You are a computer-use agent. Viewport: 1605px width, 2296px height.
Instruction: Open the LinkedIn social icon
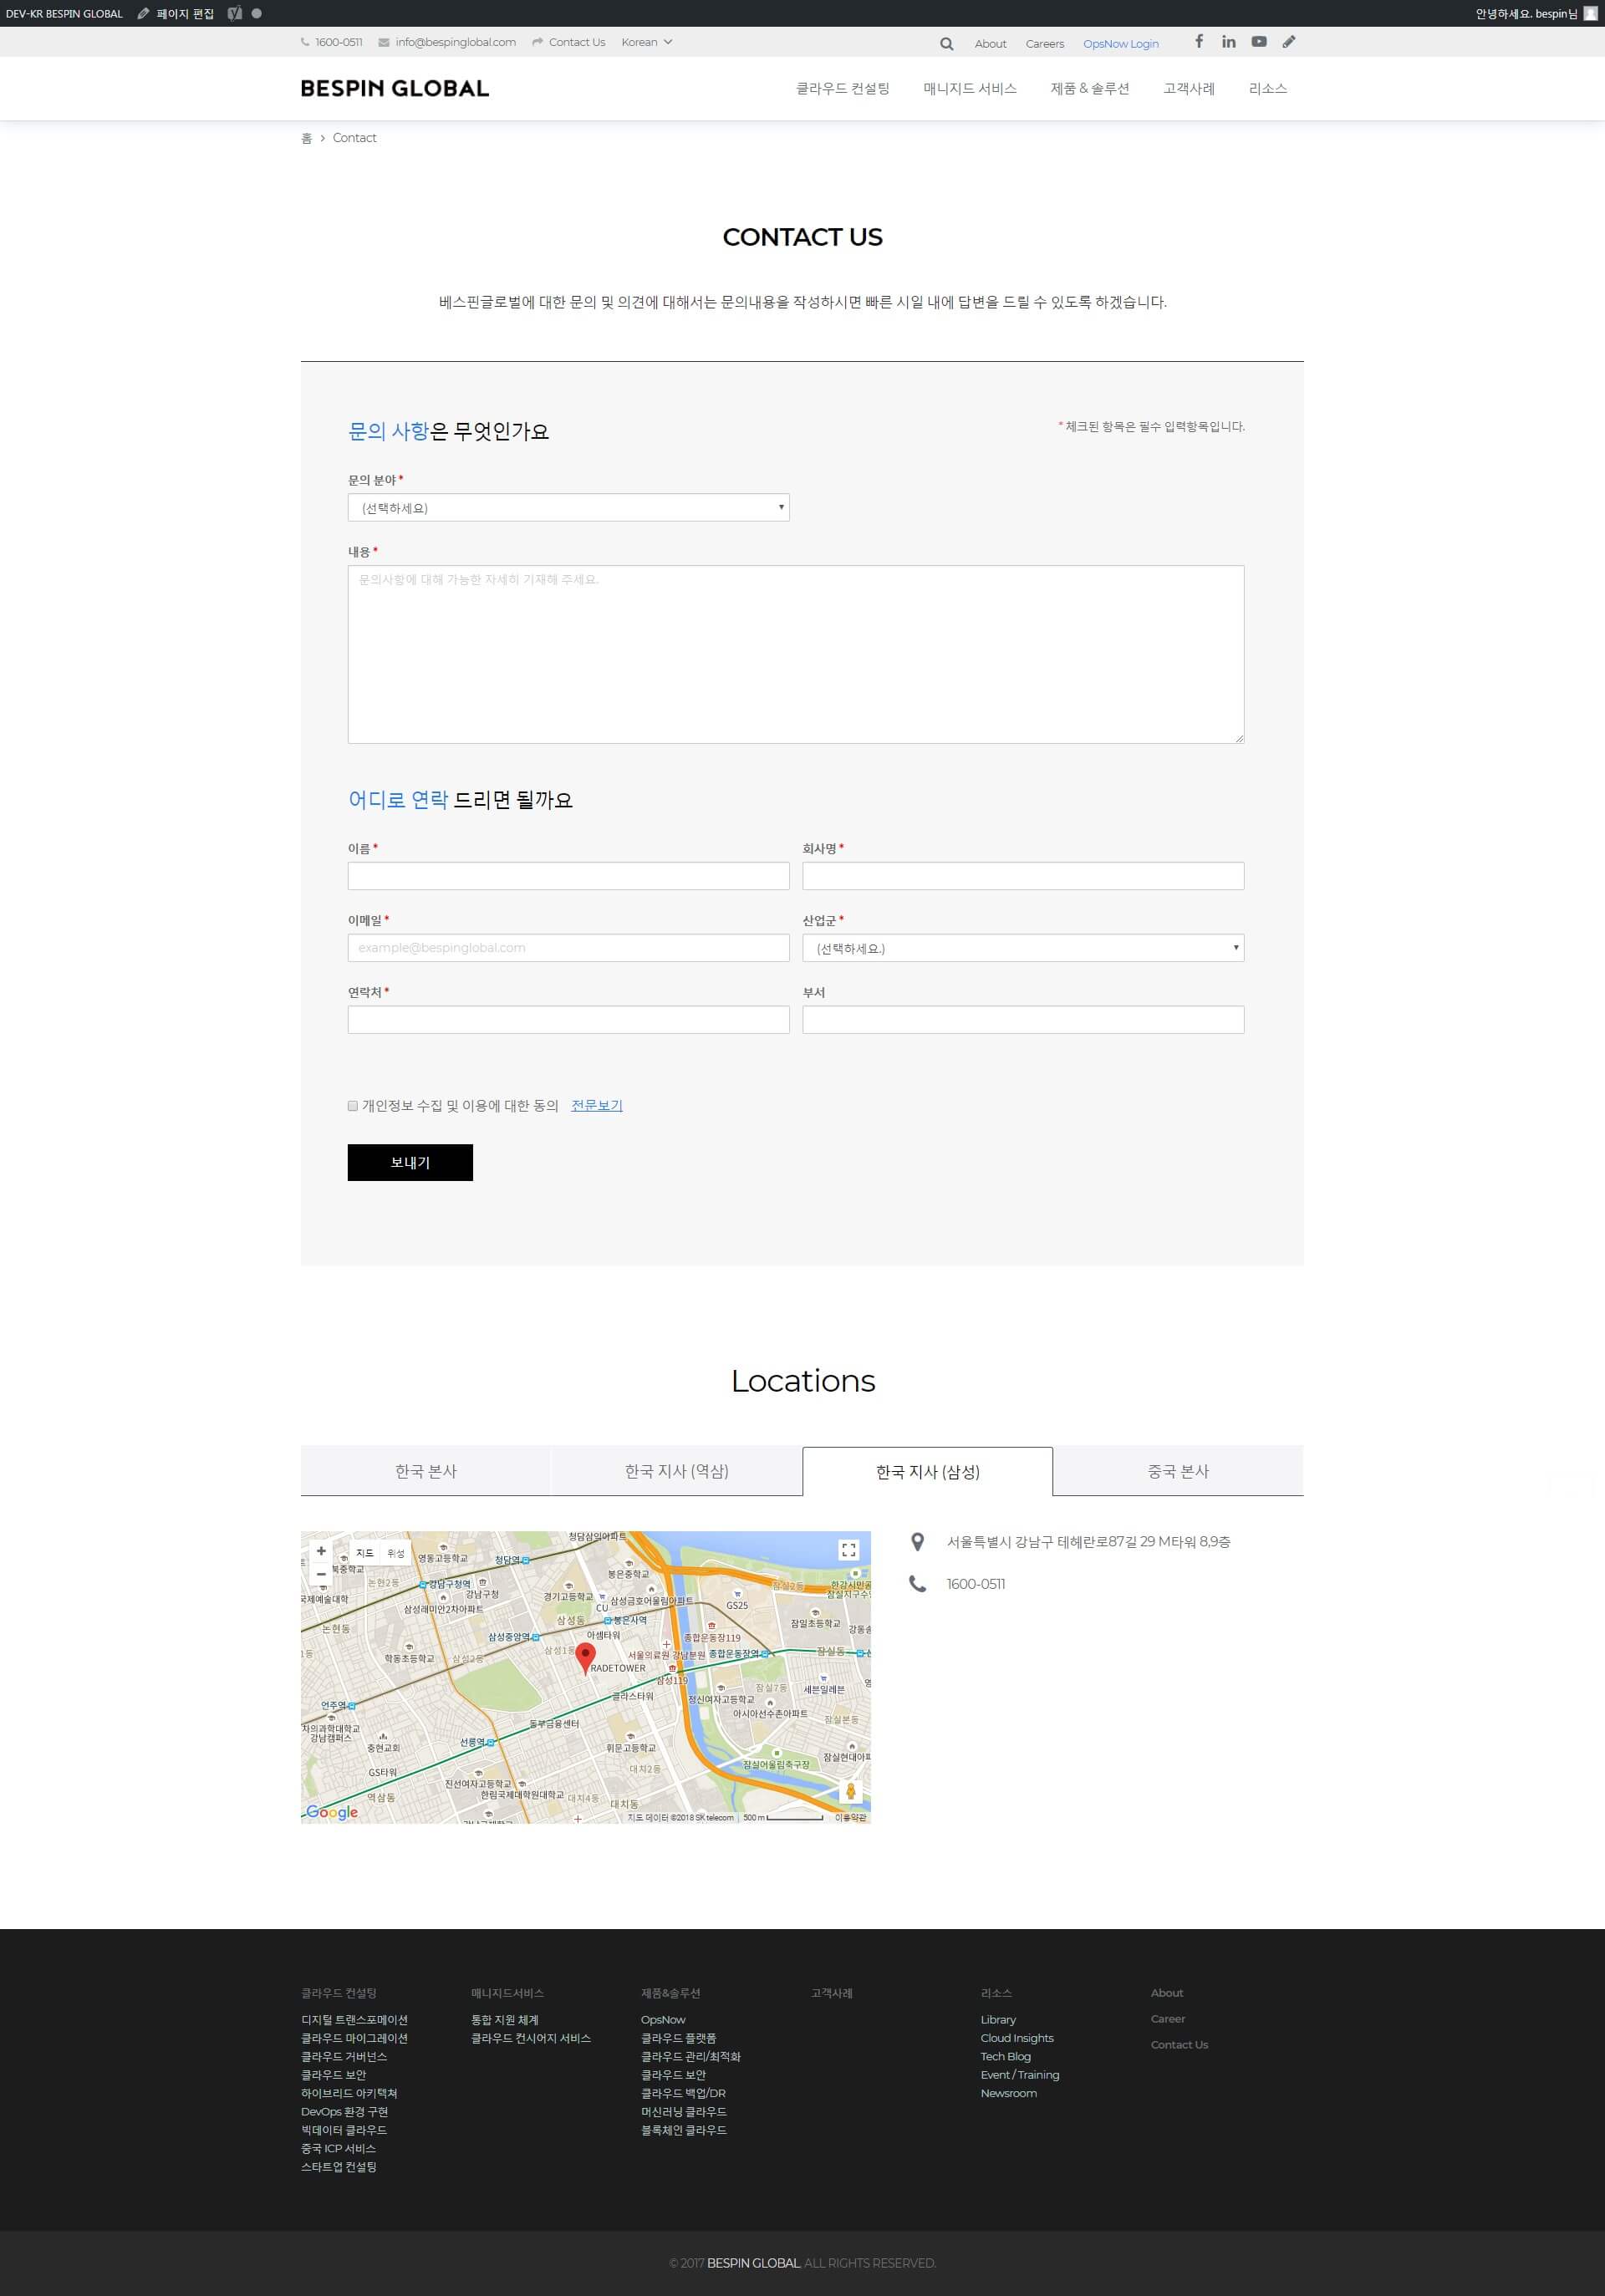(1229, 41)
